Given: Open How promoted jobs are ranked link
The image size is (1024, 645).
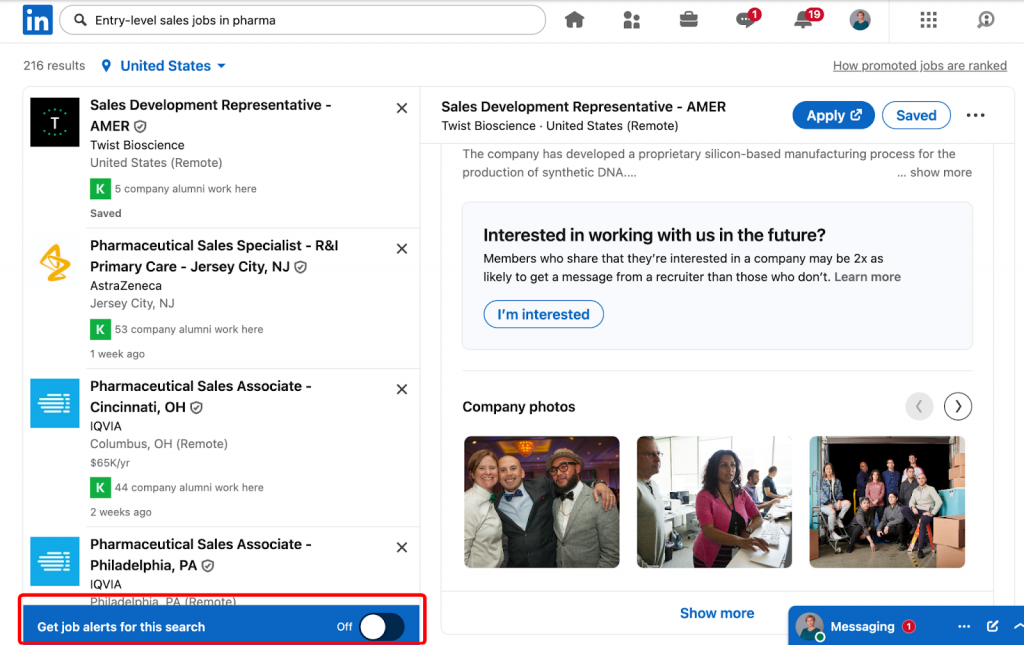Looking at the screenshot, I should (920, 66).
